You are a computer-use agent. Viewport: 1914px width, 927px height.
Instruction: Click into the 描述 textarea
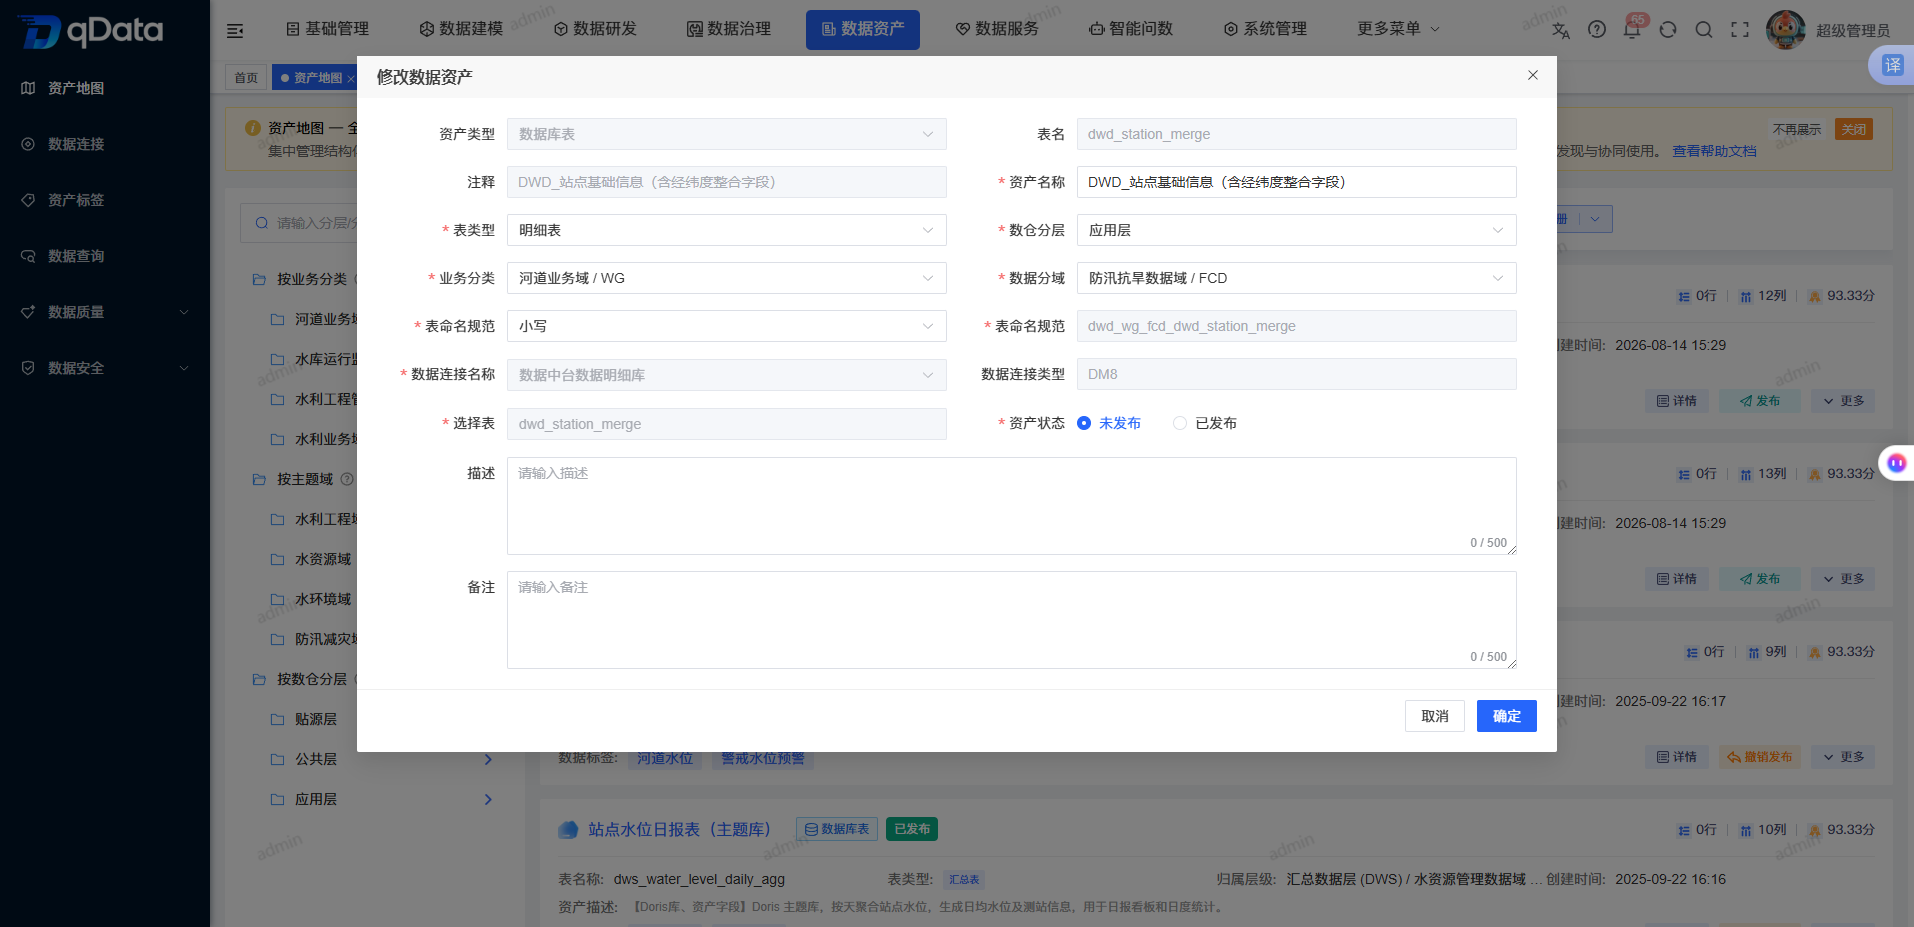tap(1012, 506)
